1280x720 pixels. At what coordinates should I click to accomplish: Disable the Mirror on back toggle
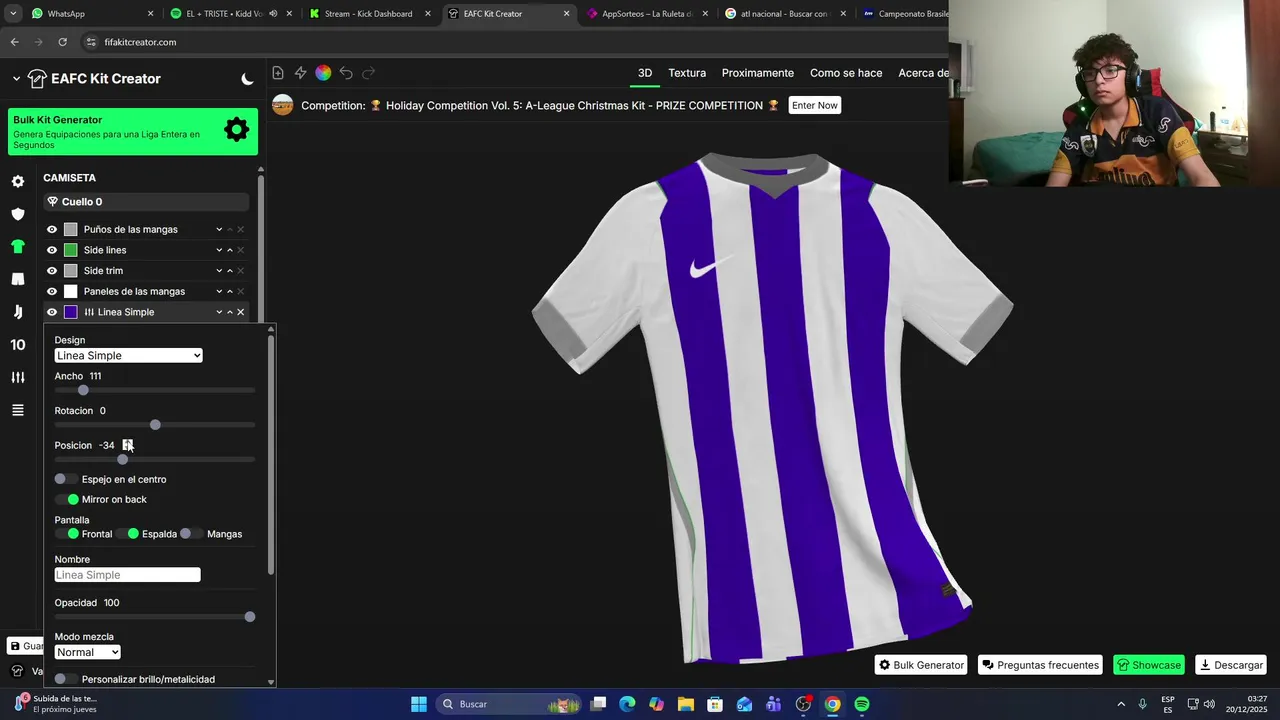pos(66,499)
